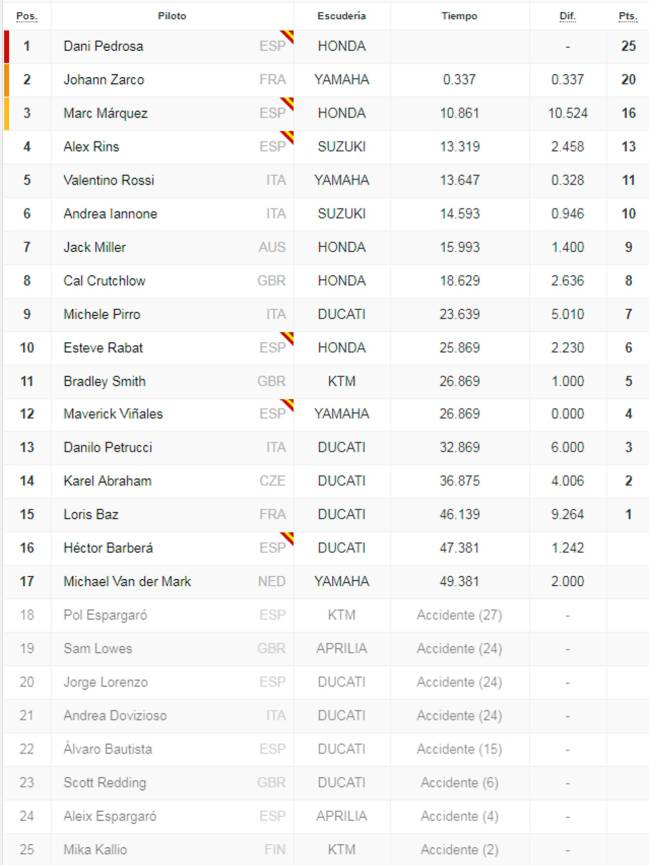Screen dimensions: 649x865
Task: Click the Tiempo column header
Action: coord(459,17)
